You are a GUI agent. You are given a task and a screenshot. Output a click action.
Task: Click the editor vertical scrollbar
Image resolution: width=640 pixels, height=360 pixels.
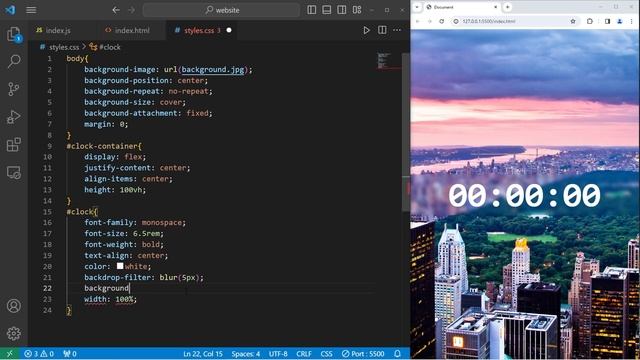(406, 132)
